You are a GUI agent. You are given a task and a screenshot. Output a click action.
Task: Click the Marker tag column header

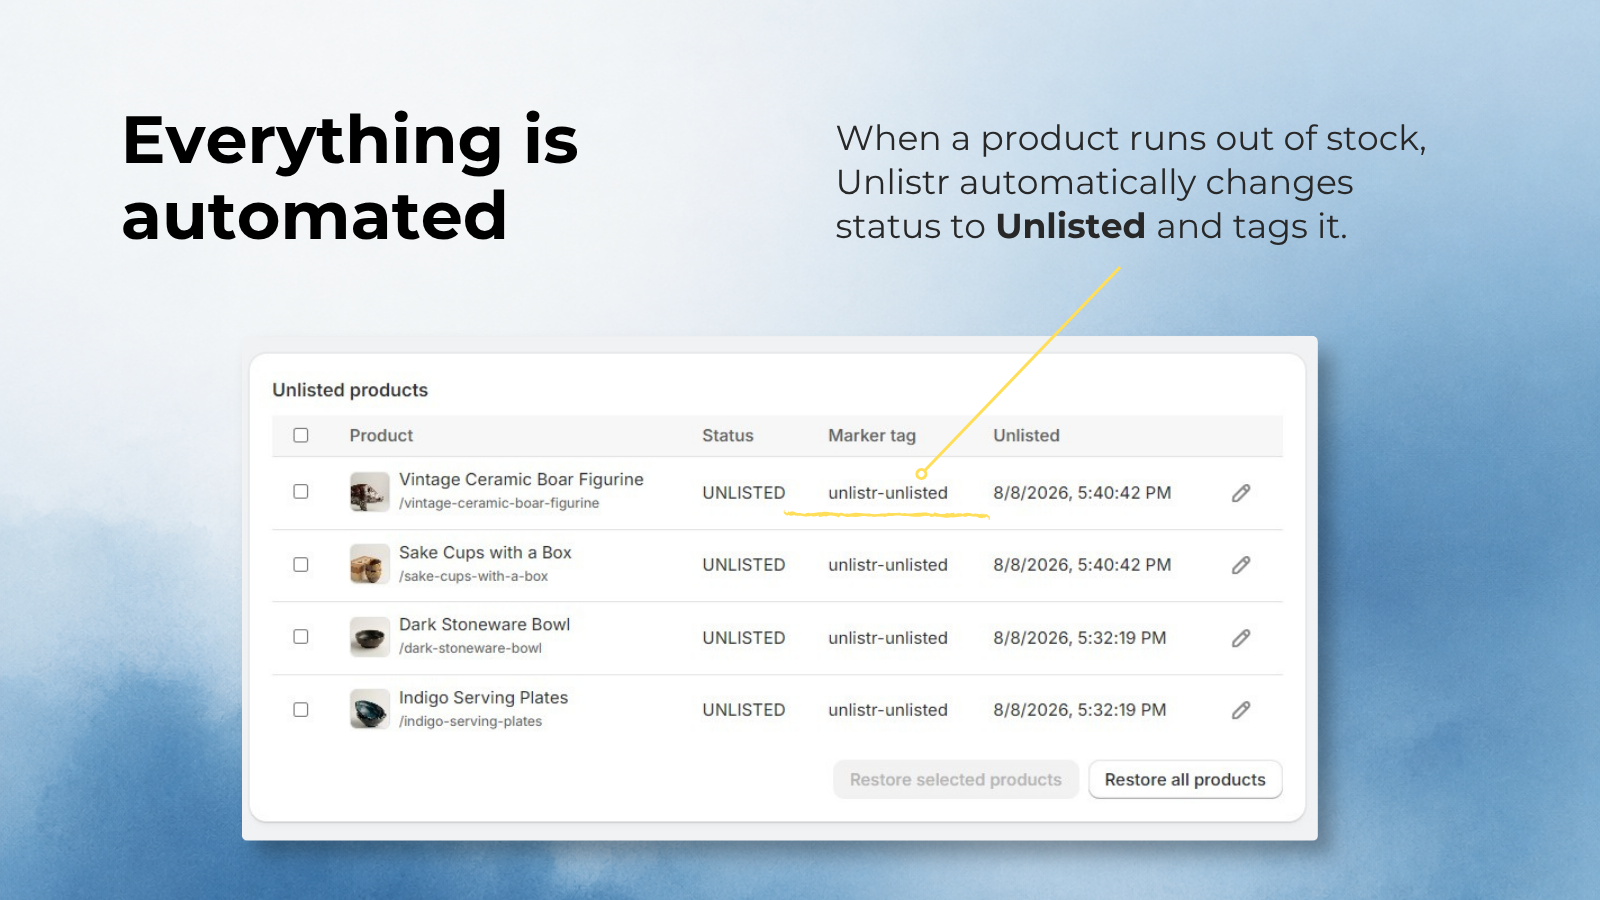[872, 436]
